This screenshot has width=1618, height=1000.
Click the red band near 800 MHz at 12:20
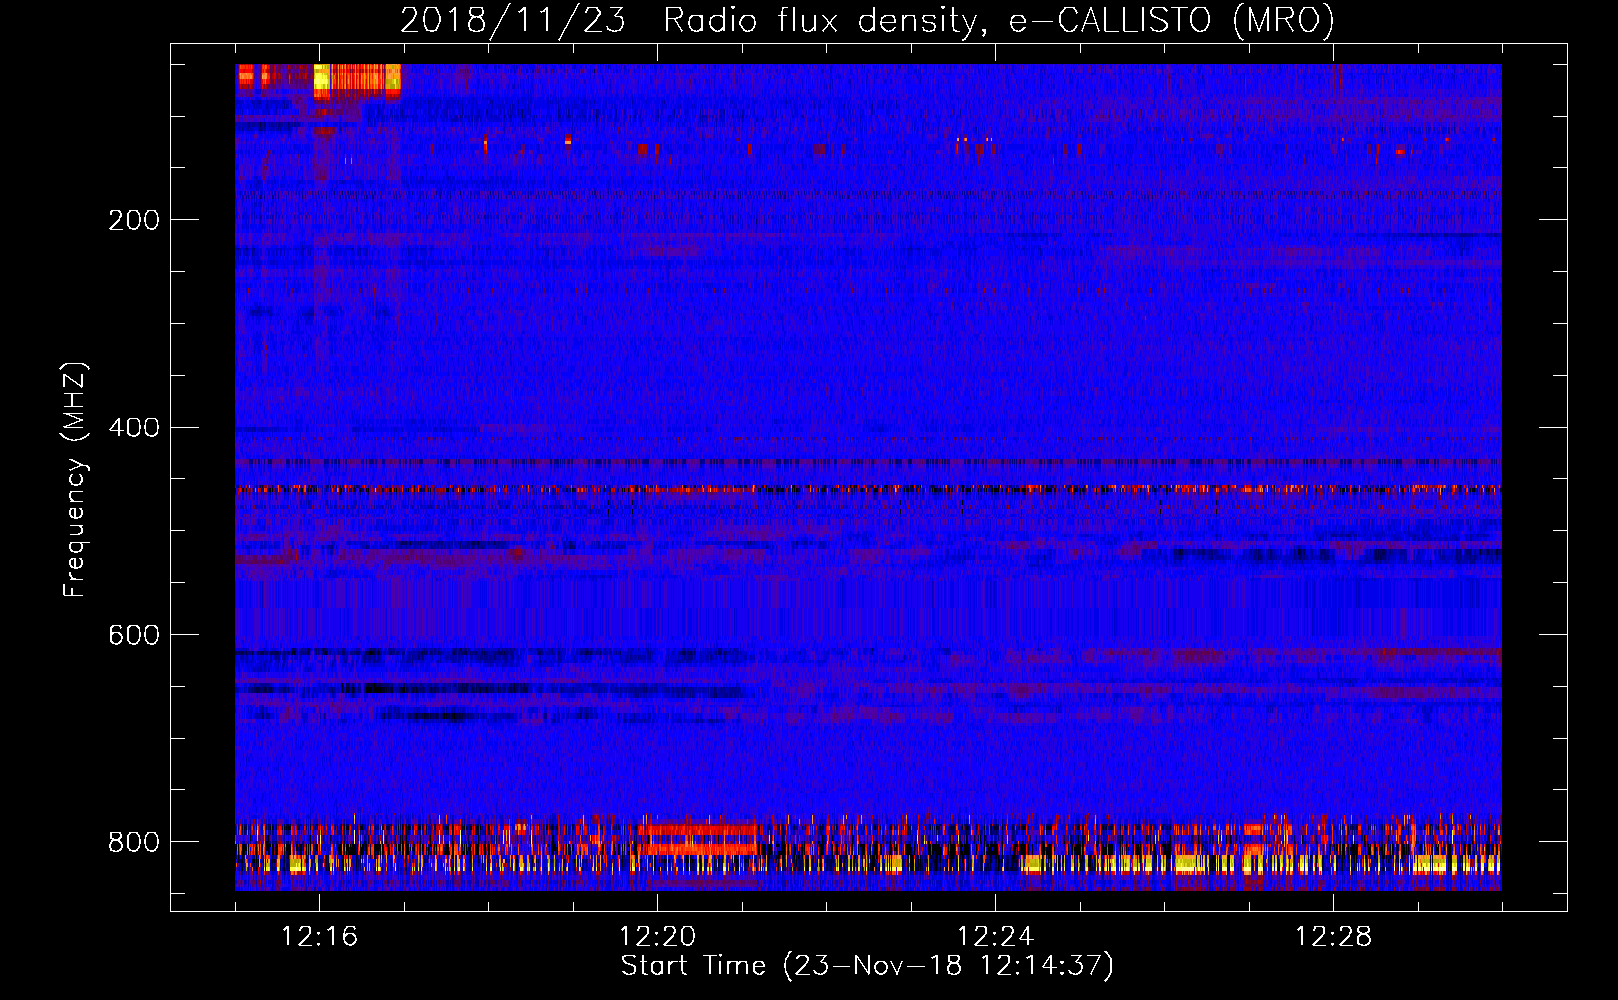(x=698, y=839)
